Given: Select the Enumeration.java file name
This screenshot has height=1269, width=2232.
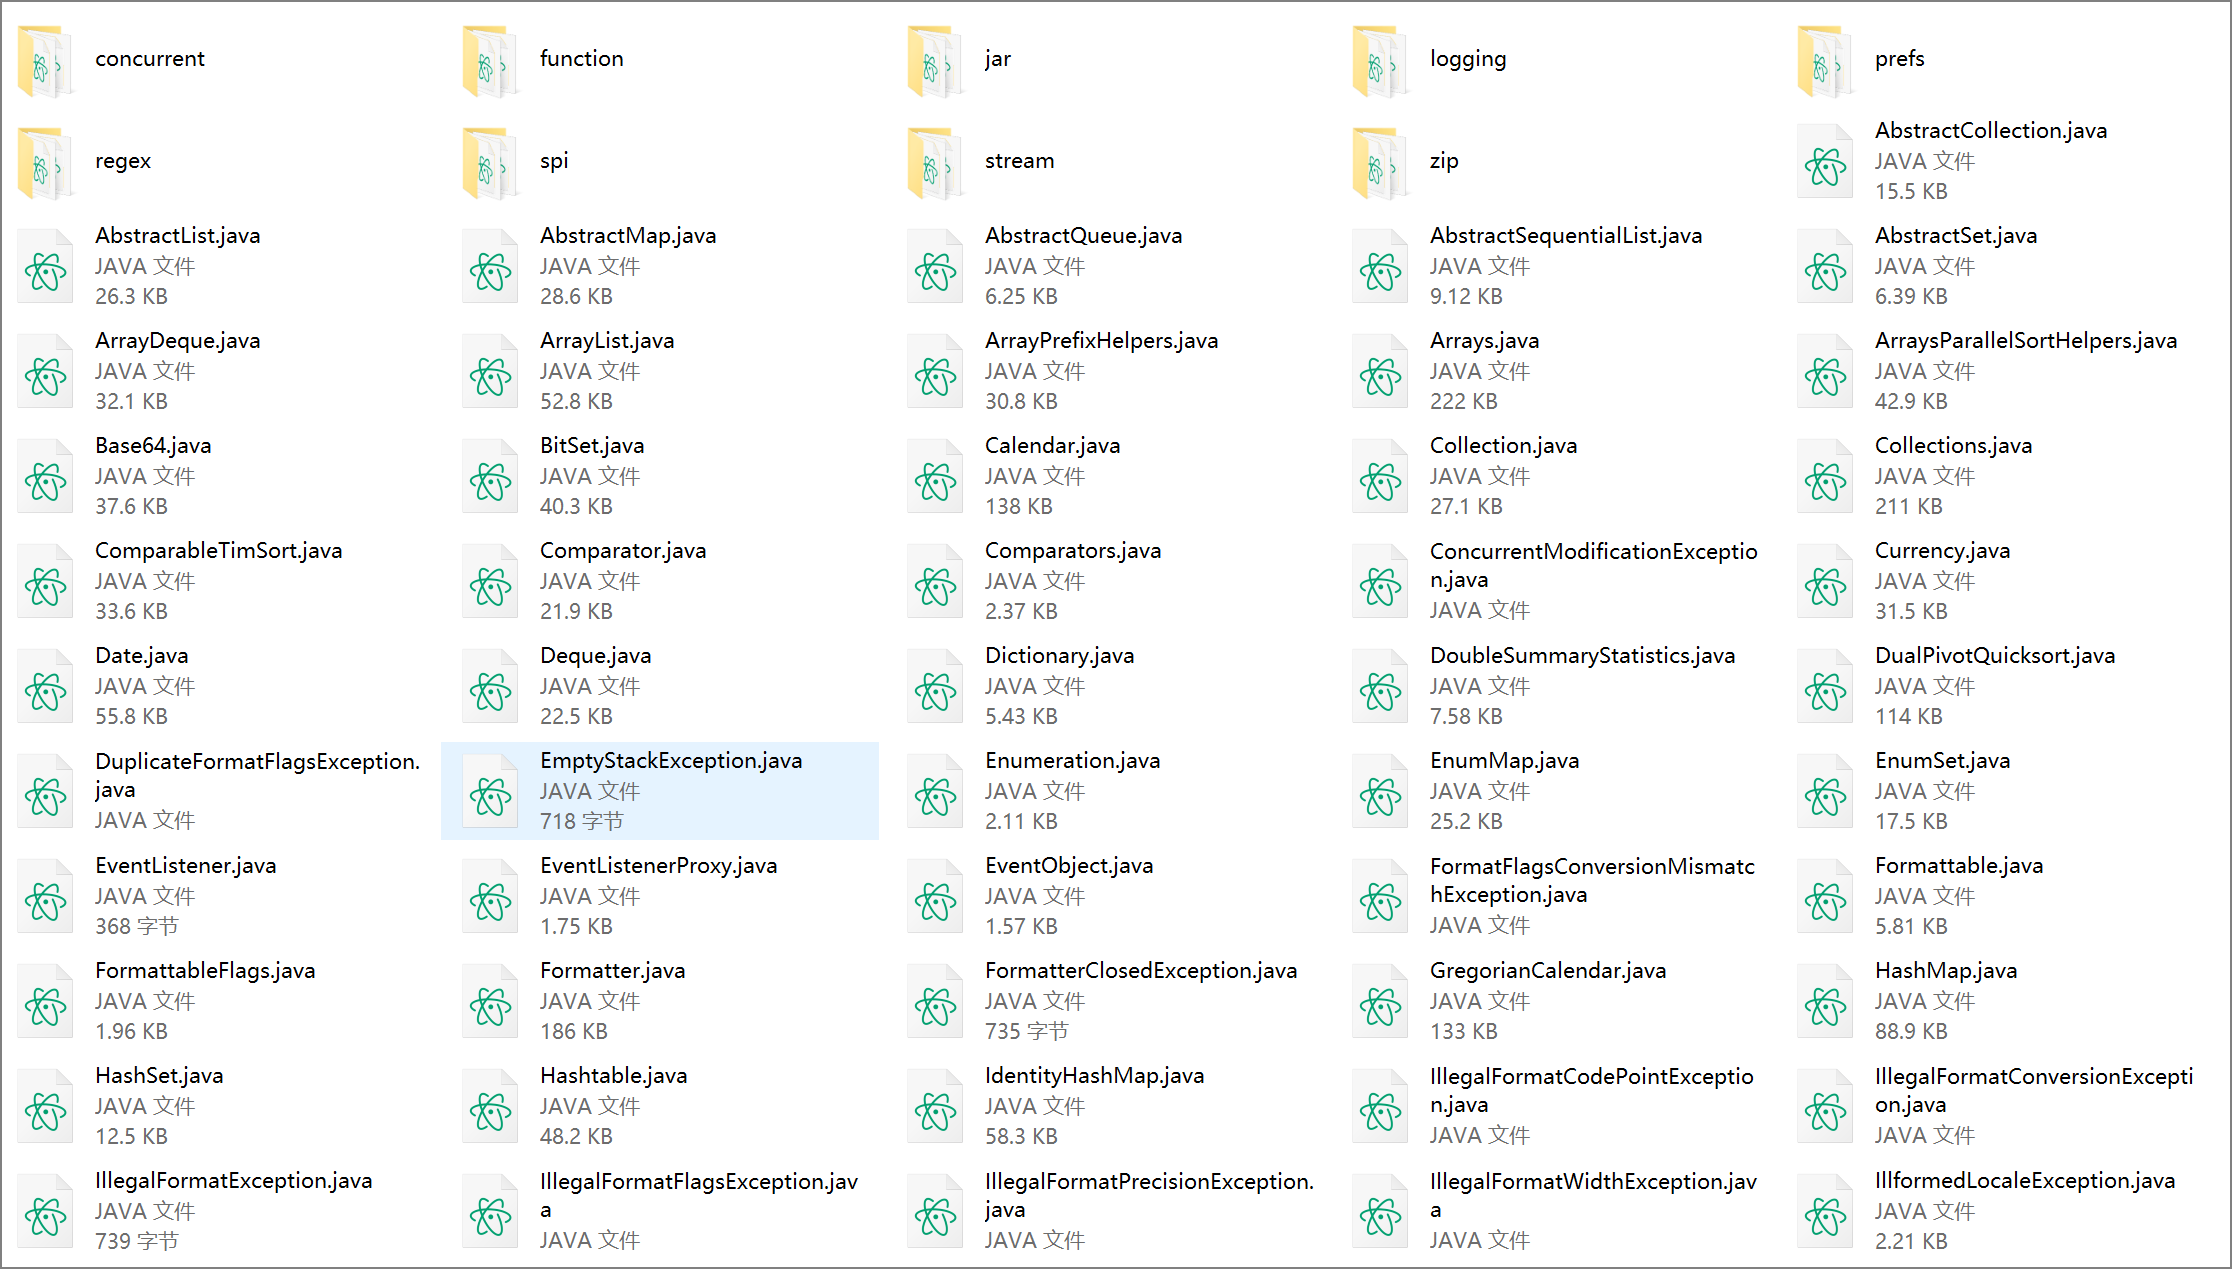Looking at the screenshot, I should point(1072,761).
